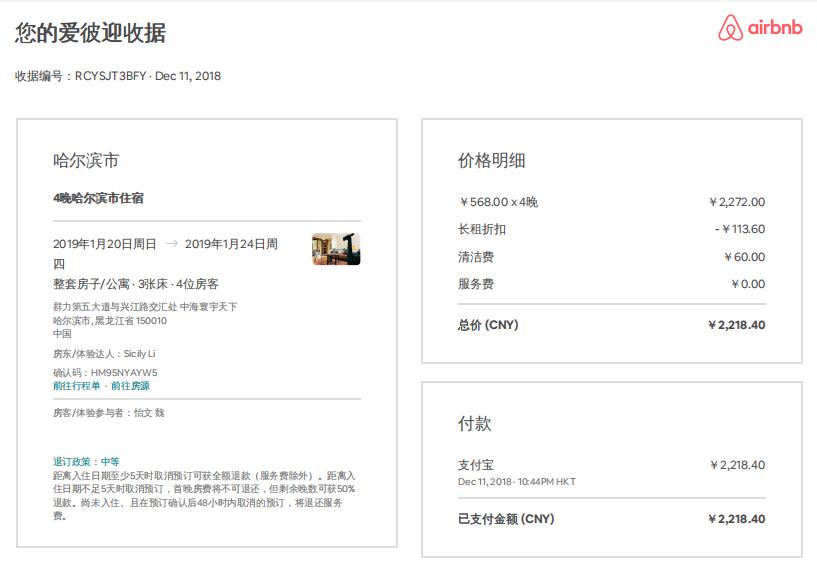The height and width of the screenshot is (562, 817).
Task: Click the 付款 heading
Action: pos(475,423)
